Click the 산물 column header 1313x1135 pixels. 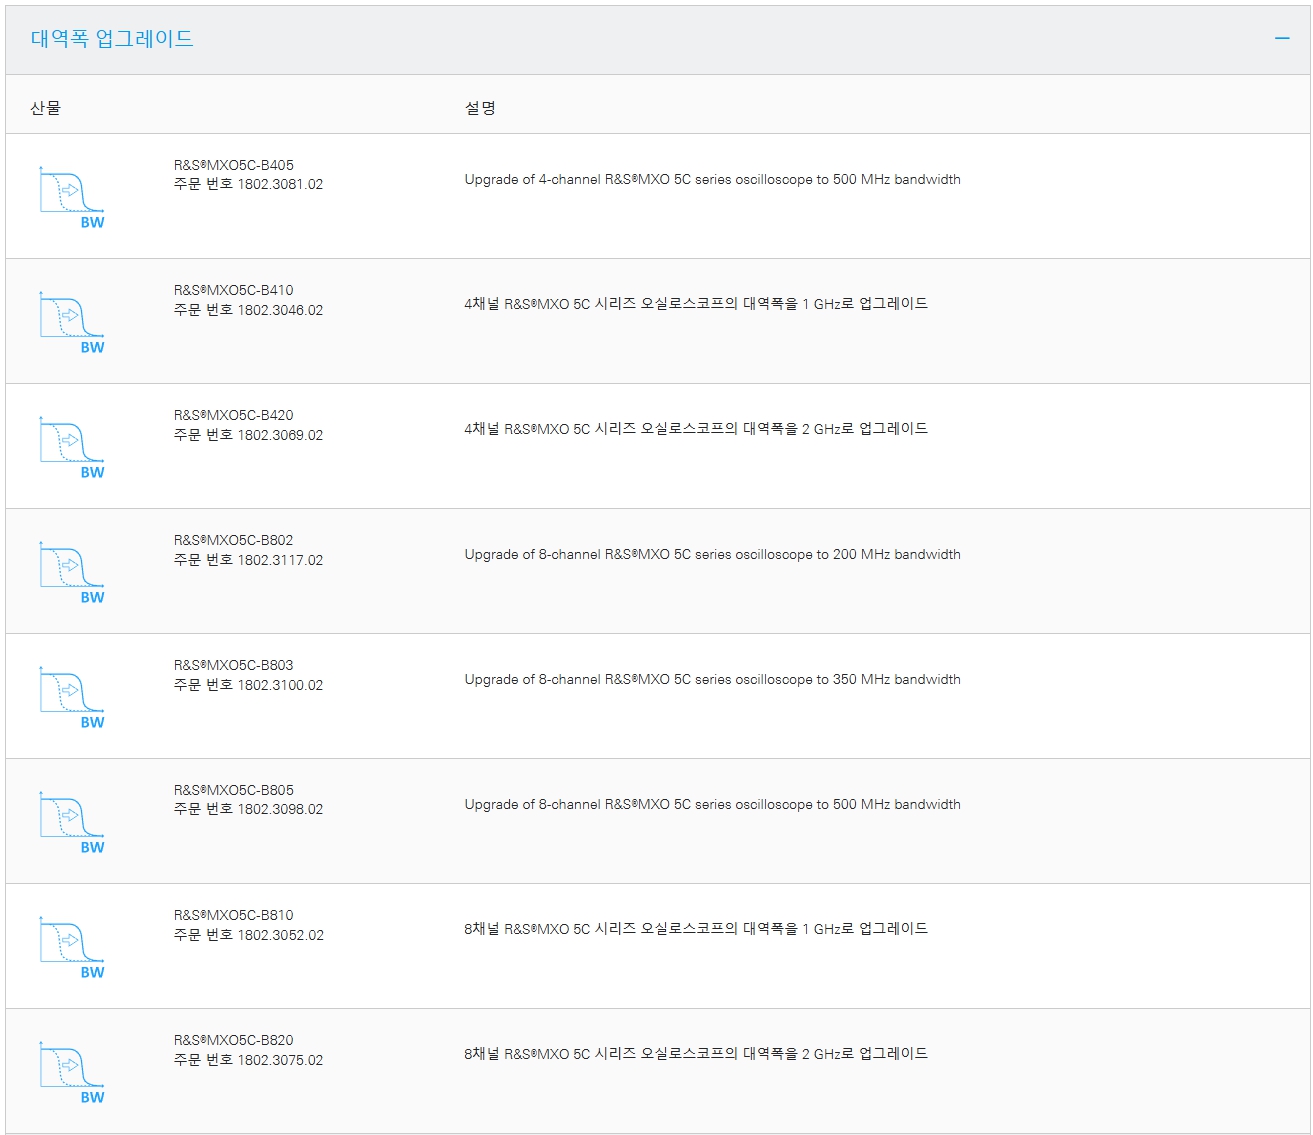point(45,108)
